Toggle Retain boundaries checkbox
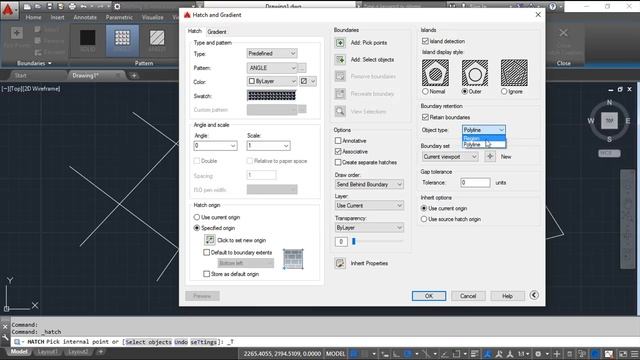The width and height of the screenshot is (640, 360). (x=425, y=117)
